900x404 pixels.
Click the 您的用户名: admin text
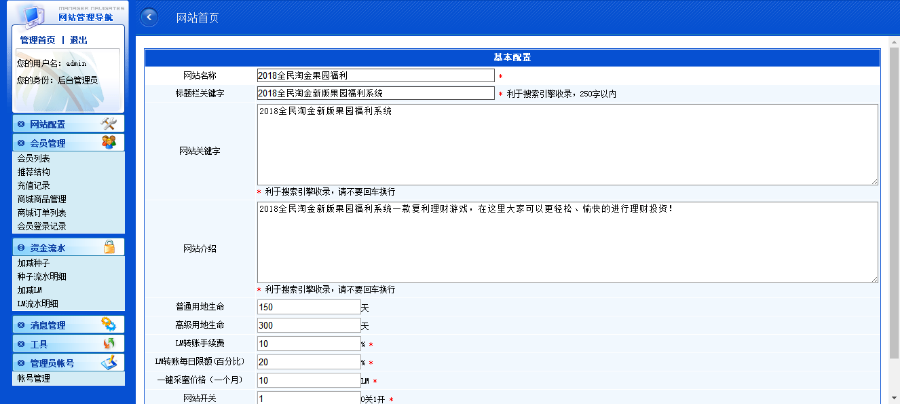tap(51, 63)
